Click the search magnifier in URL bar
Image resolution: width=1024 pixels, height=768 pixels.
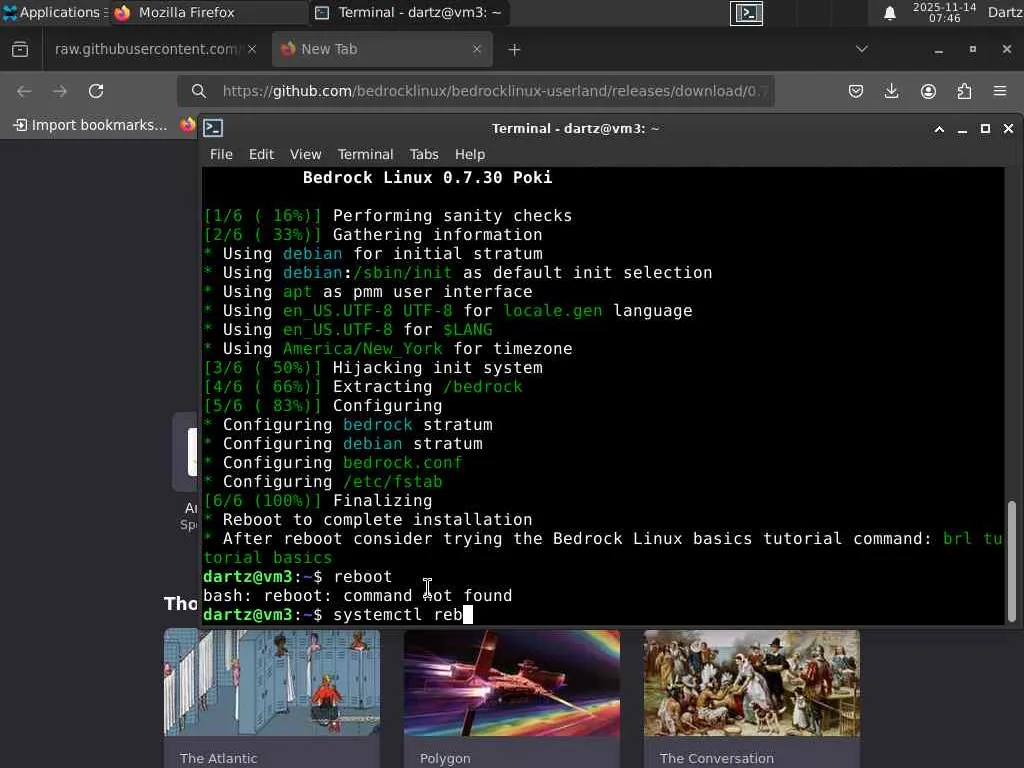199,91
